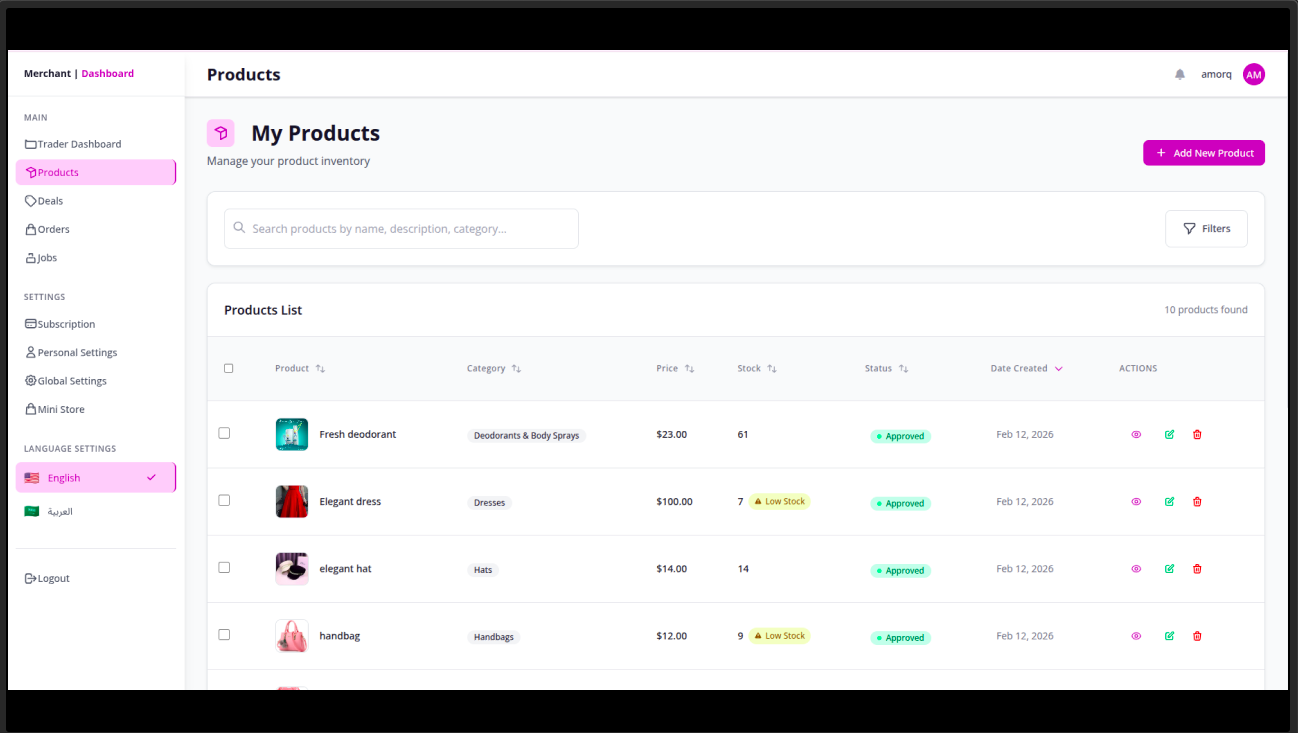Open Jobs in the sidebar
The width and height of the screenshot is (1298, 733).
[x=96, y=258]
